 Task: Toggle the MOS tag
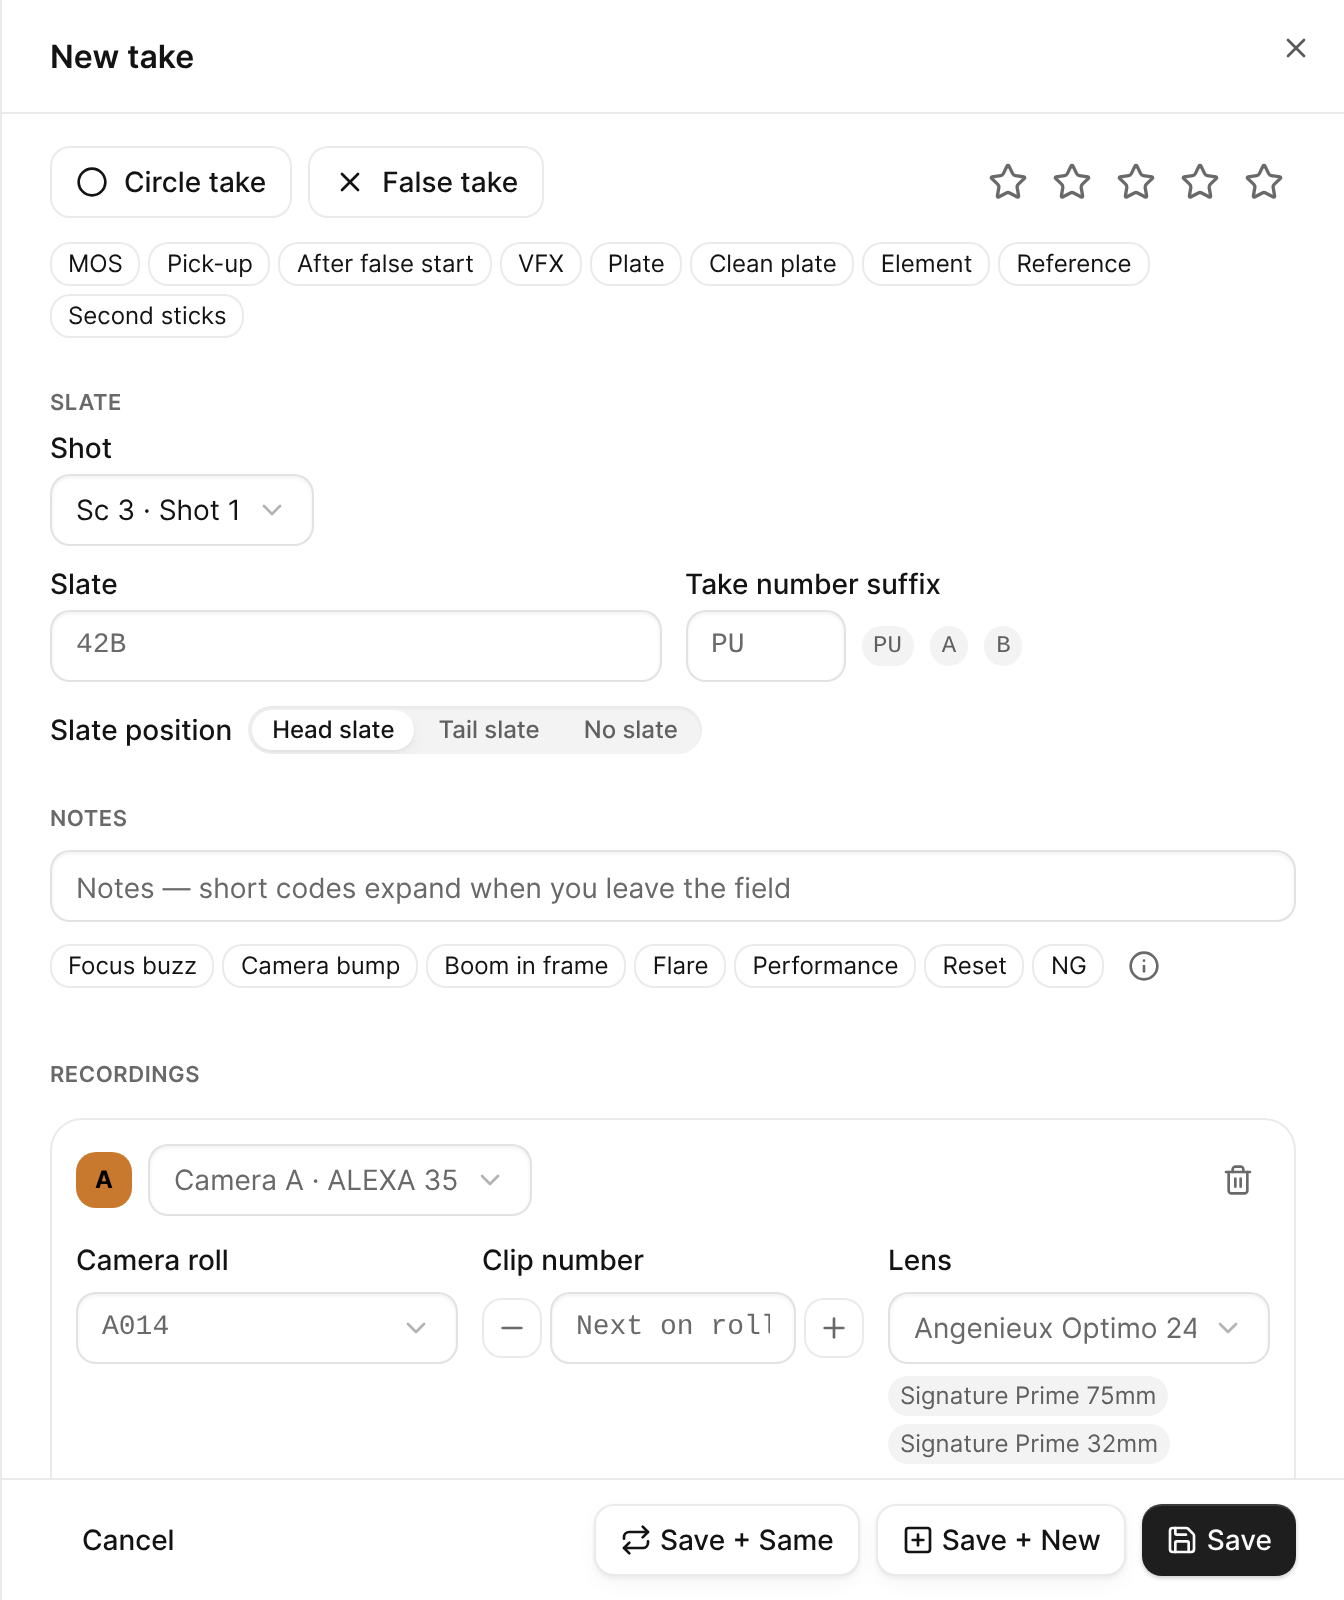pyautogui.click(x=95, y=264)
